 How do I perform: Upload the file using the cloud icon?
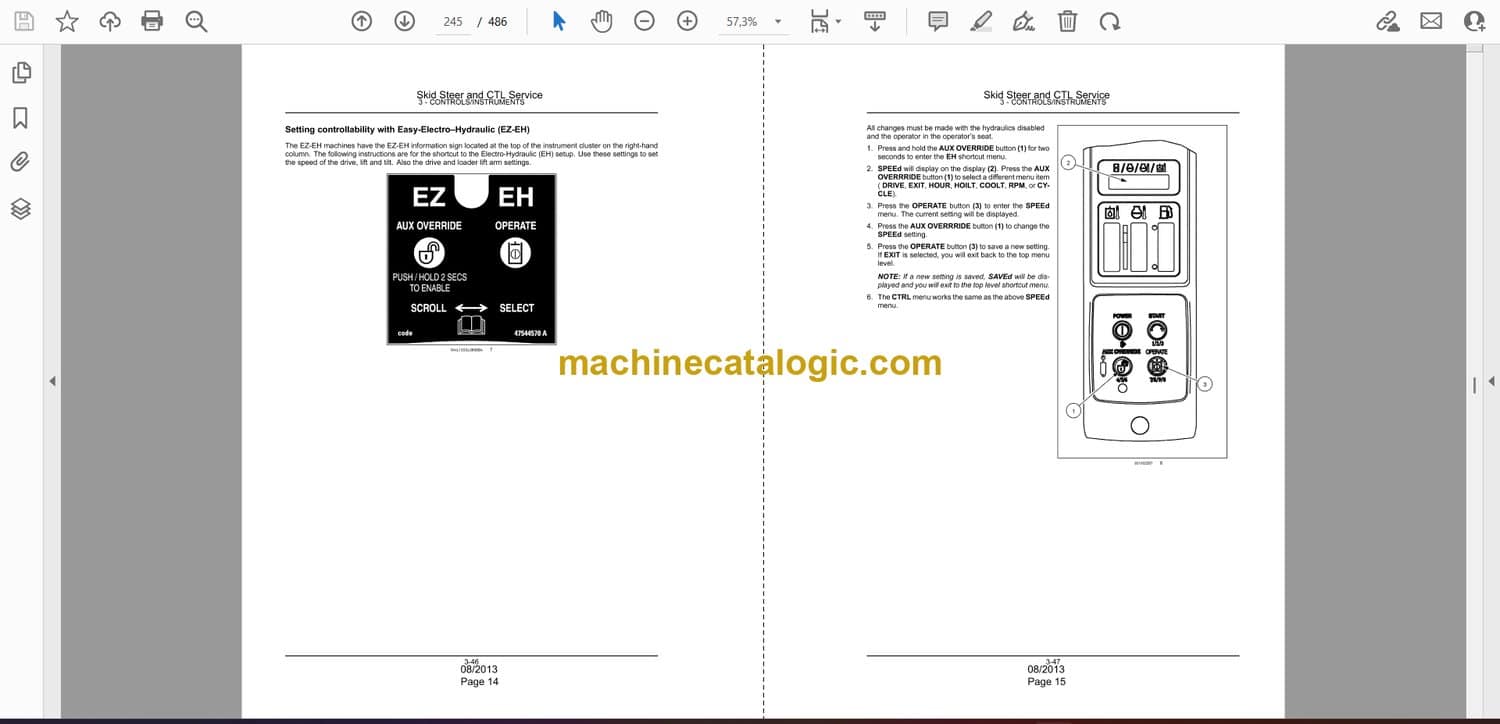[110, 21]
